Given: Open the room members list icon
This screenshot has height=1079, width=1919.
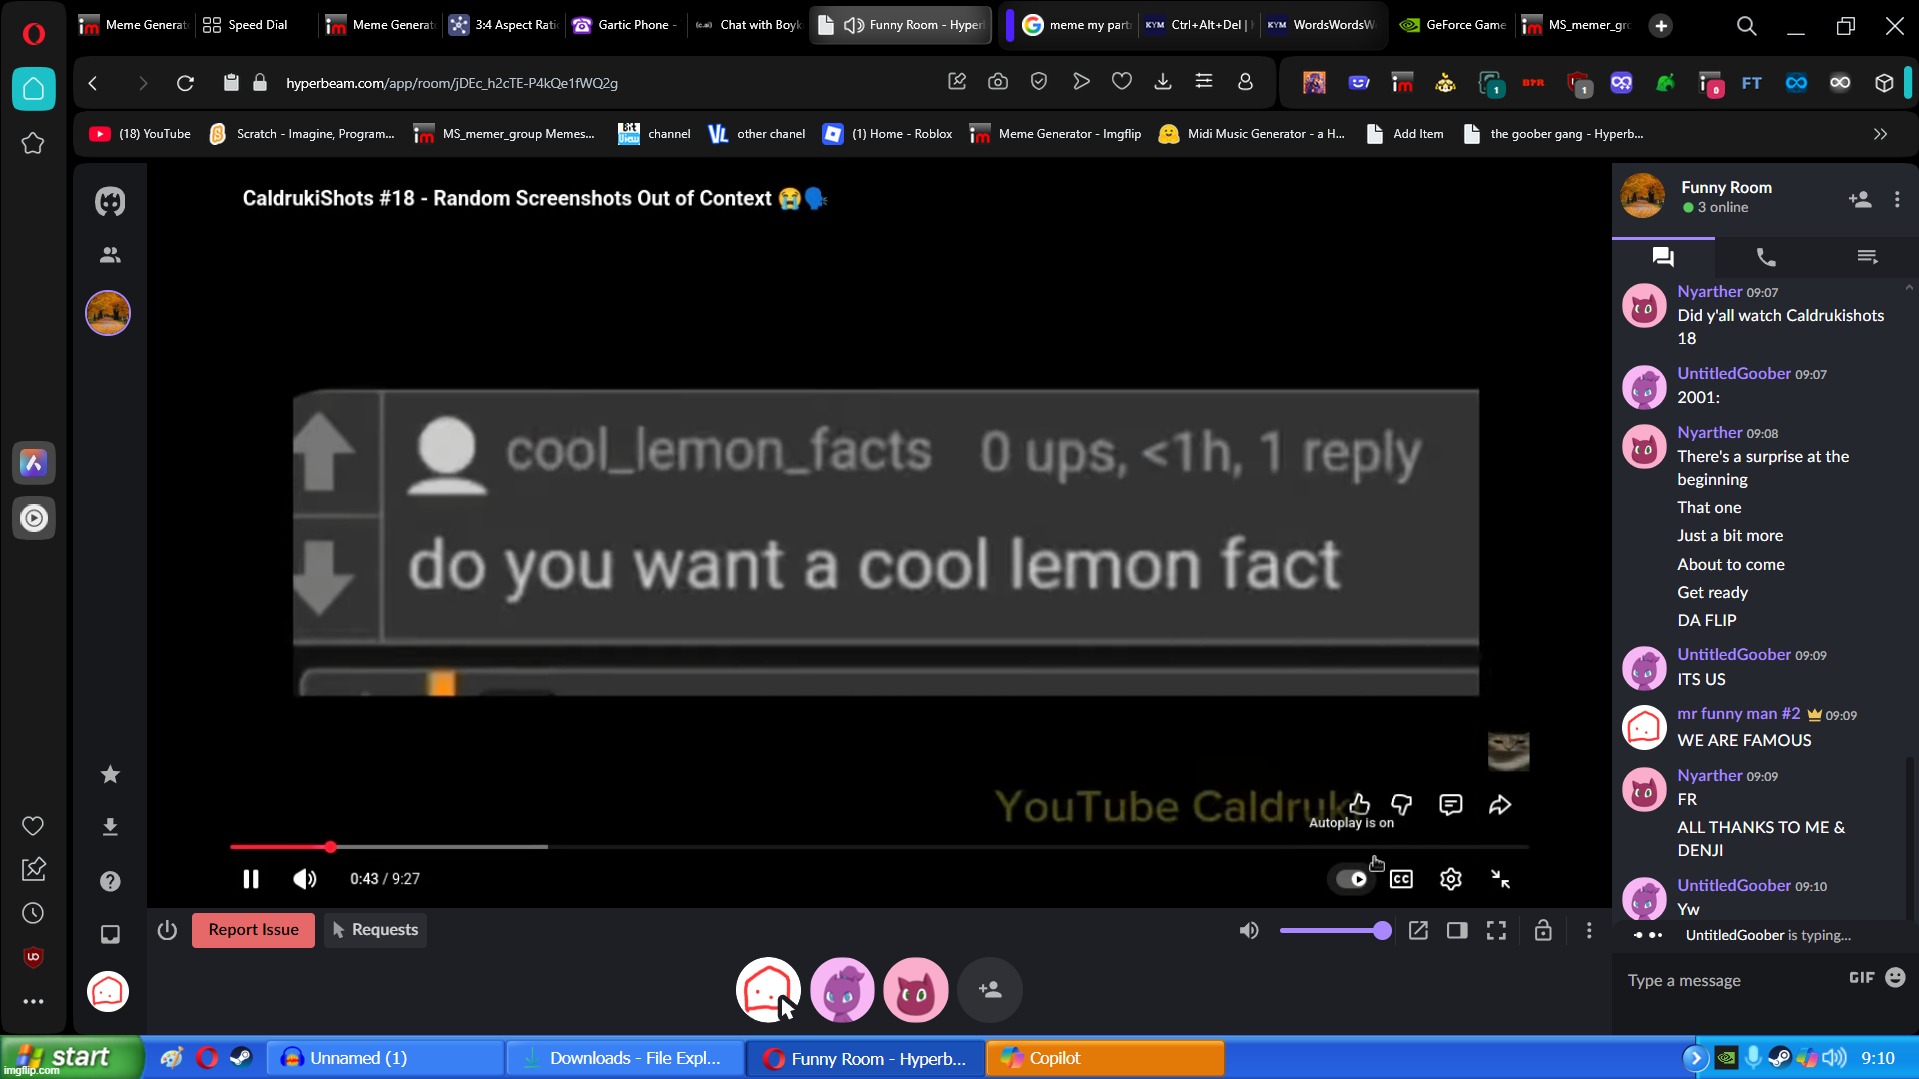Looking at the screenshot, I should (109, 255).
